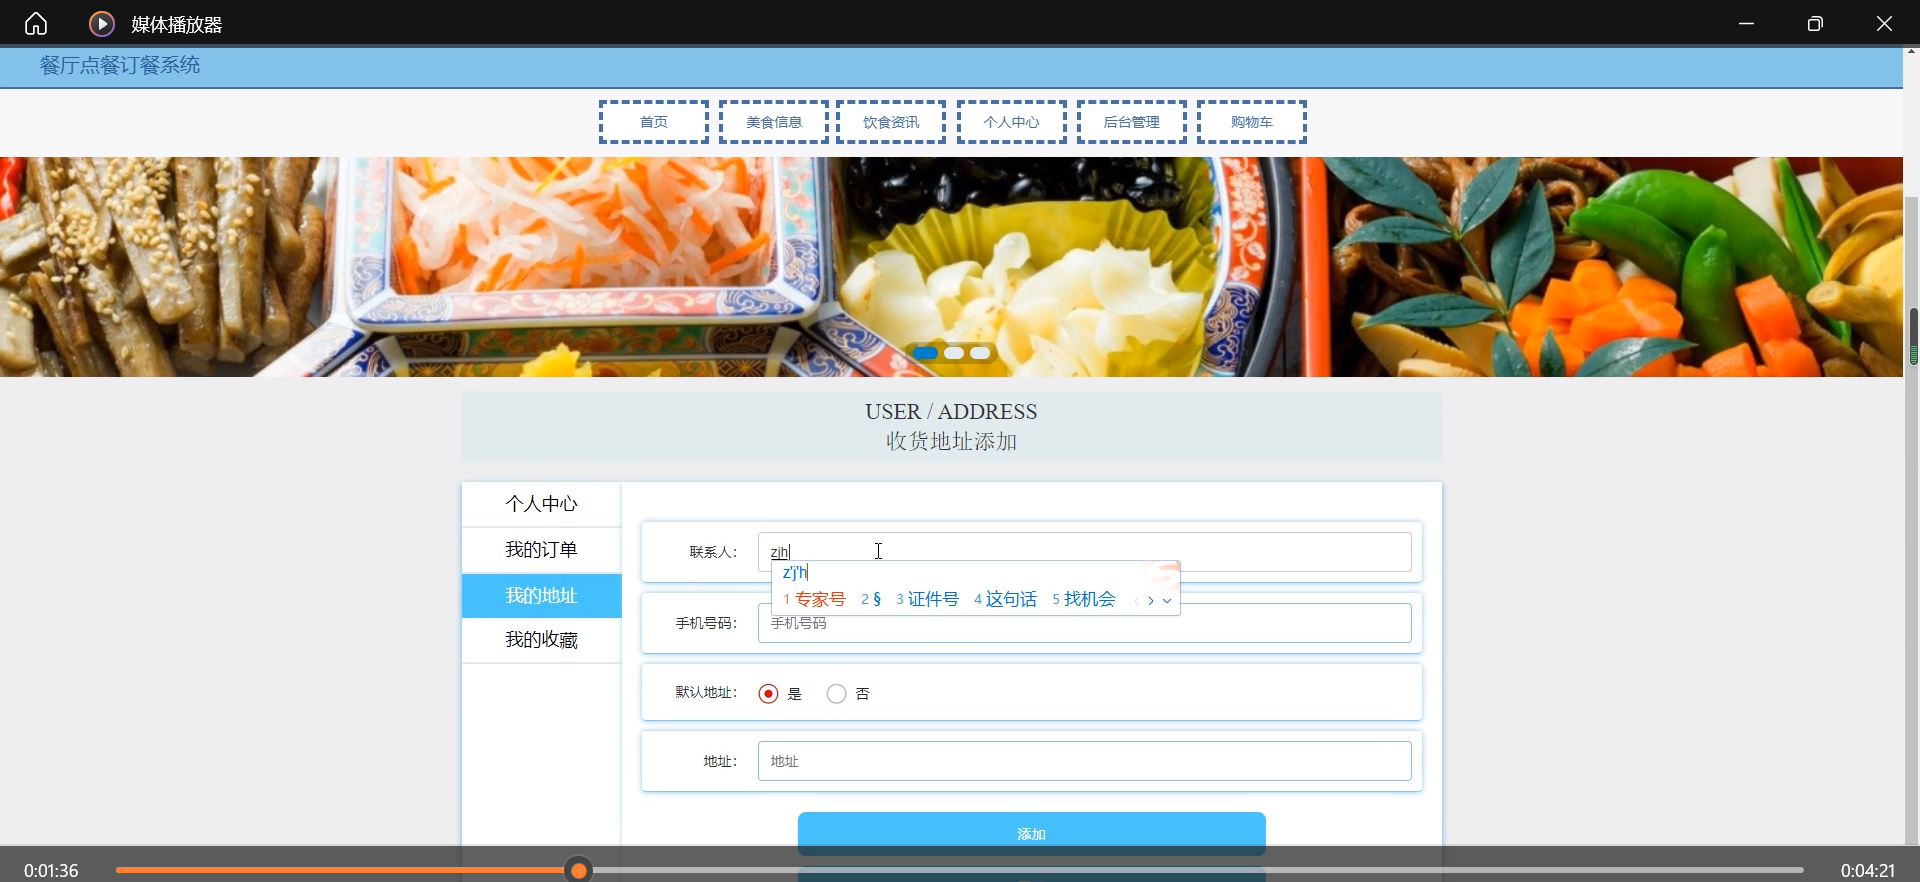Open 我的订单 in the sidebar
Screen dimensions: 1920x882
tap(541, 550)
